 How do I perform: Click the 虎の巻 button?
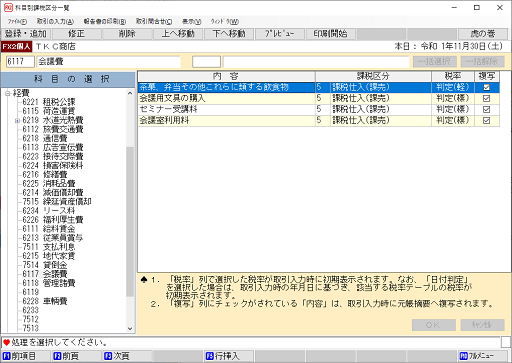click(x=483, y=34)
